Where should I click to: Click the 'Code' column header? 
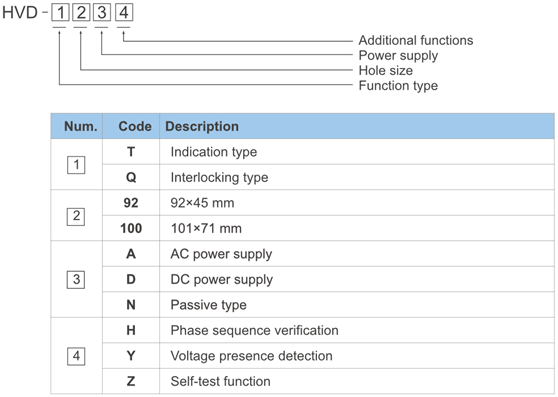pos(135,126)
